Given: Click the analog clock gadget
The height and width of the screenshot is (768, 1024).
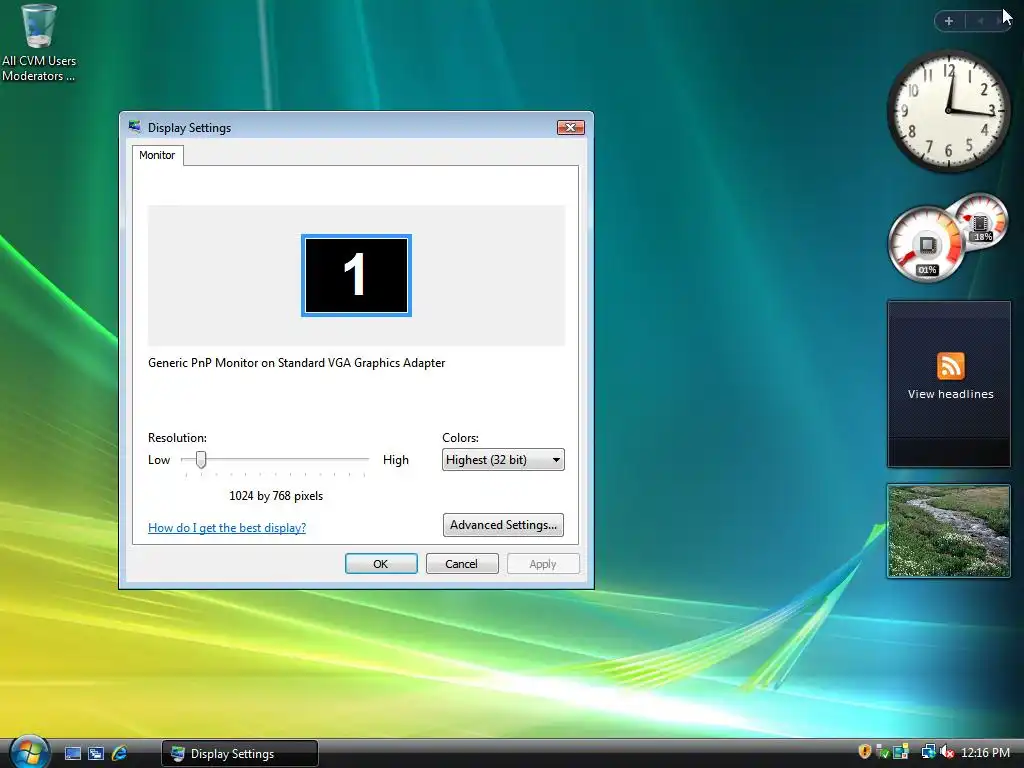Looking at the screenshot, I should tap(949, 111).
